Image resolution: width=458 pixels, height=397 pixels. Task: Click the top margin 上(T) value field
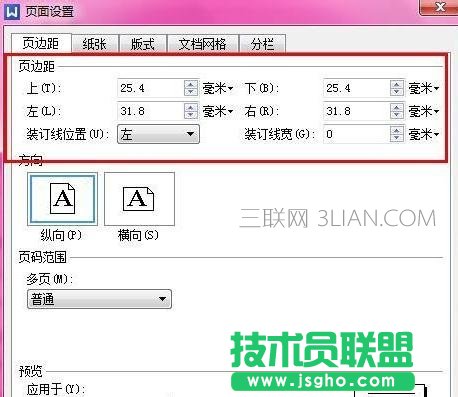pyautogui.click(x=151, y=88)
